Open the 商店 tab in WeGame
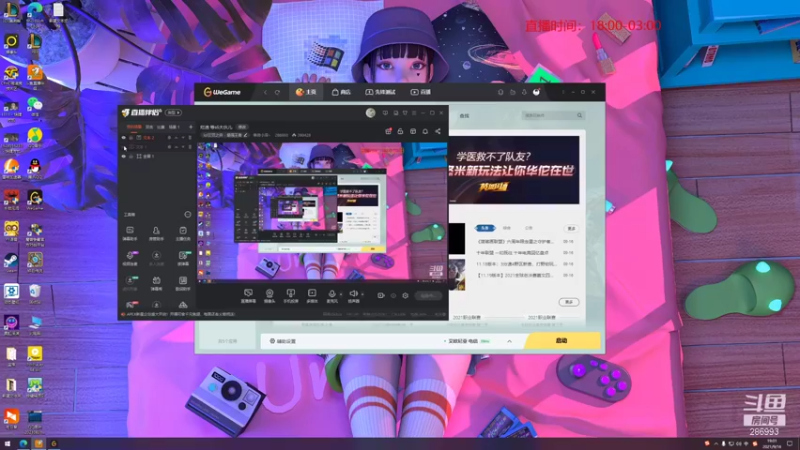The height and width of the screenshot is (450, 800). click(341, 92)
